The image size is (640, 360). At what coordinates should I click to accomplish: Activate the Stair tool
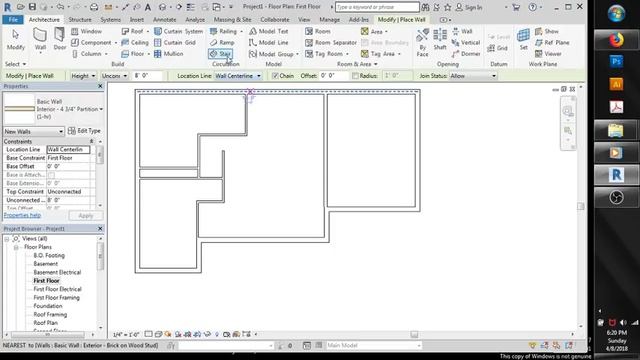220,53
